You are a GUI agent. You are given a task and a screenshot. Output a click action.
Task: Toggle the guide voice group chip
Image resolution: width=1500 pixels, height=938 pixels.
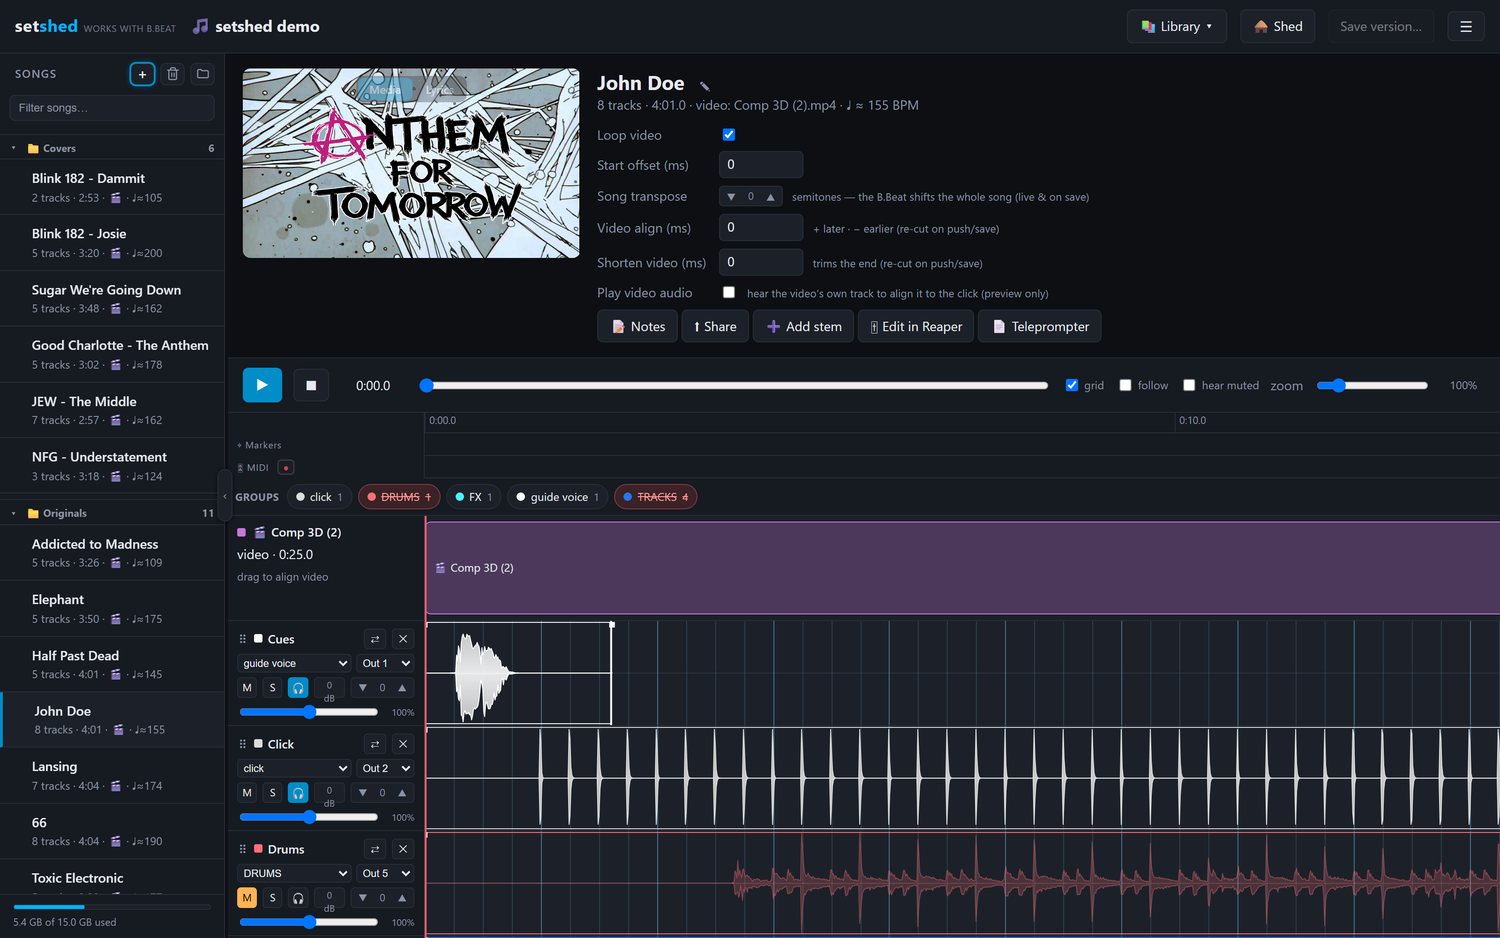[558, 497]
